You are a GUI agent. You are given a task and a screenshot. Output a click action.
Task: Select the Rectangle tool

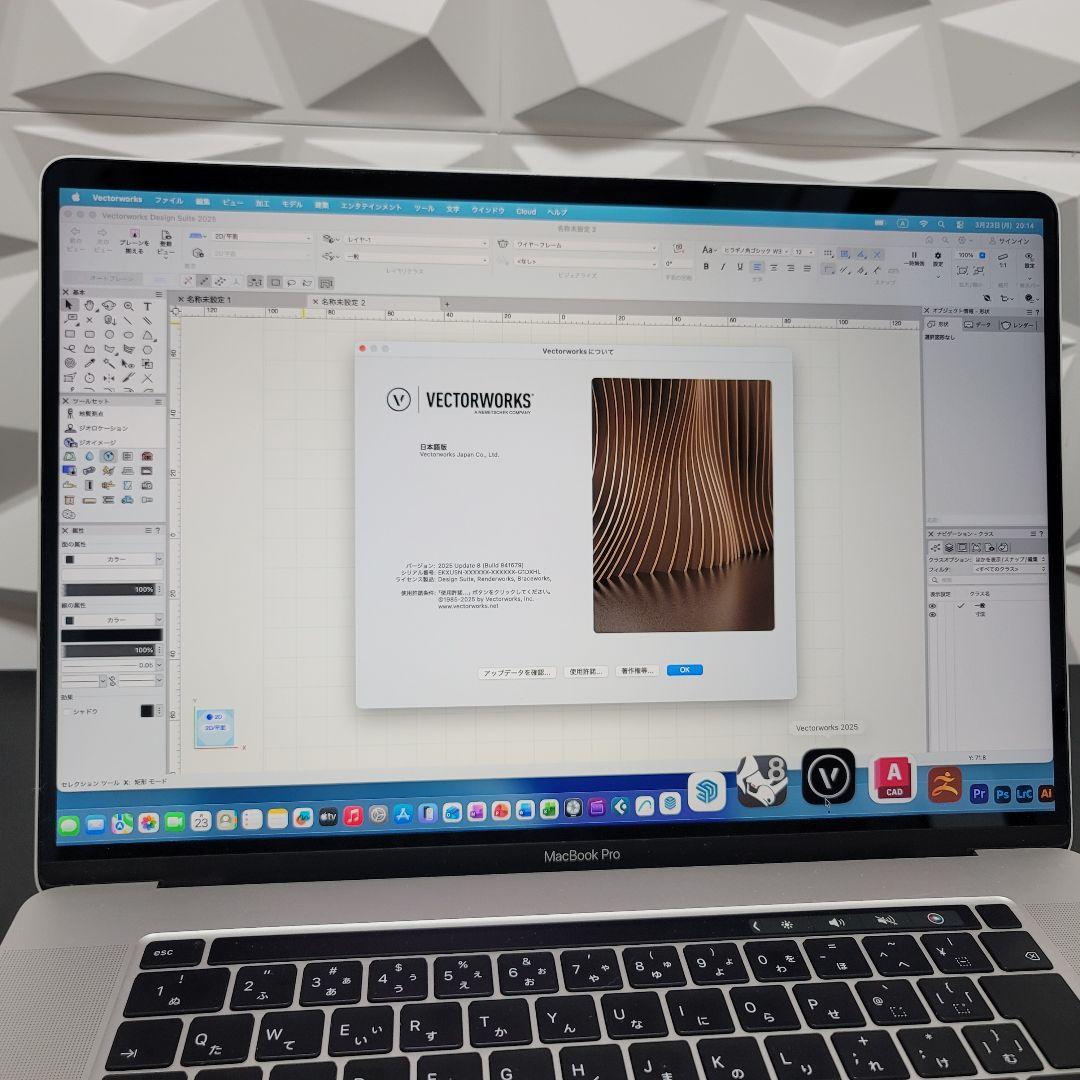[70, 334]
